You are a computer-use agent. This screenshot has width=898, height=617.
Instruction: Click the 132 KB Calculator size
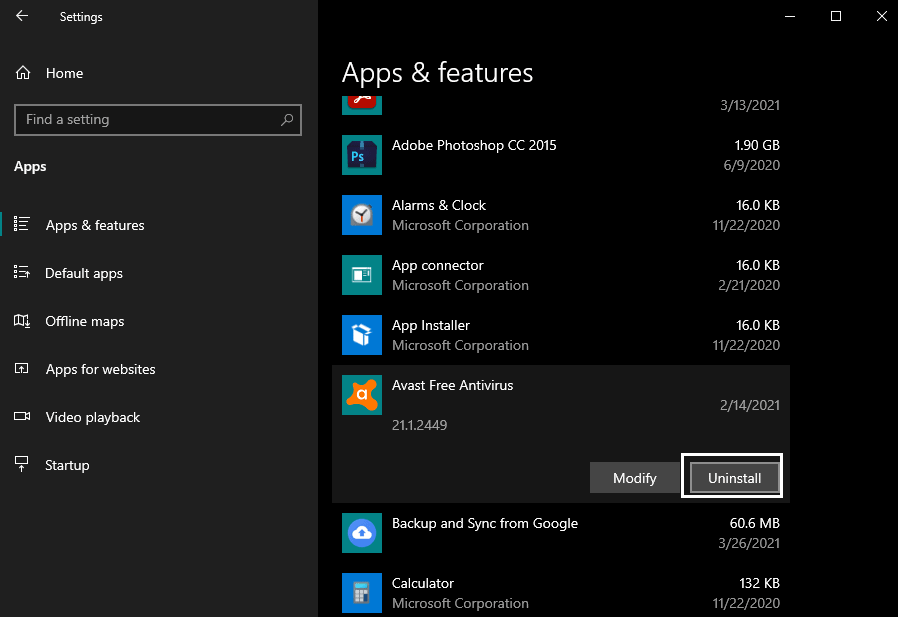pos(759,583)
